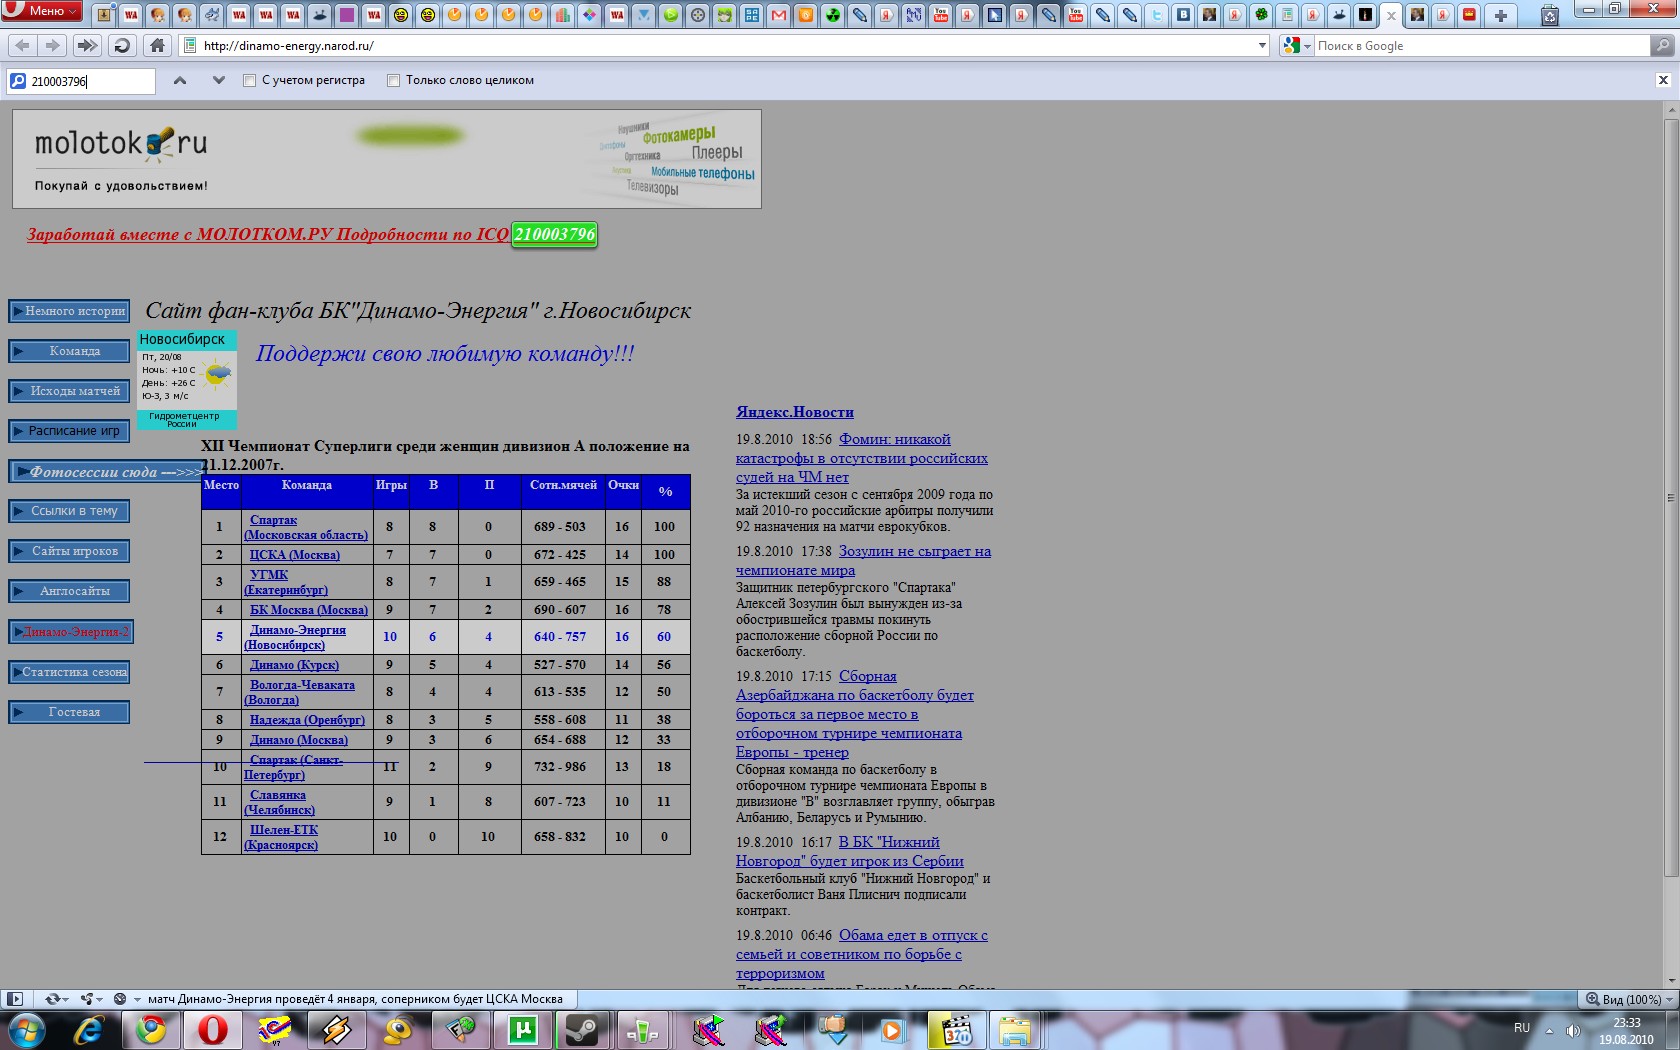Image resolution: width=1680 pixels, height=1050 pixels.
Task: Click the weather icon in Новосибирск widget
Action: tap(217, 375)
